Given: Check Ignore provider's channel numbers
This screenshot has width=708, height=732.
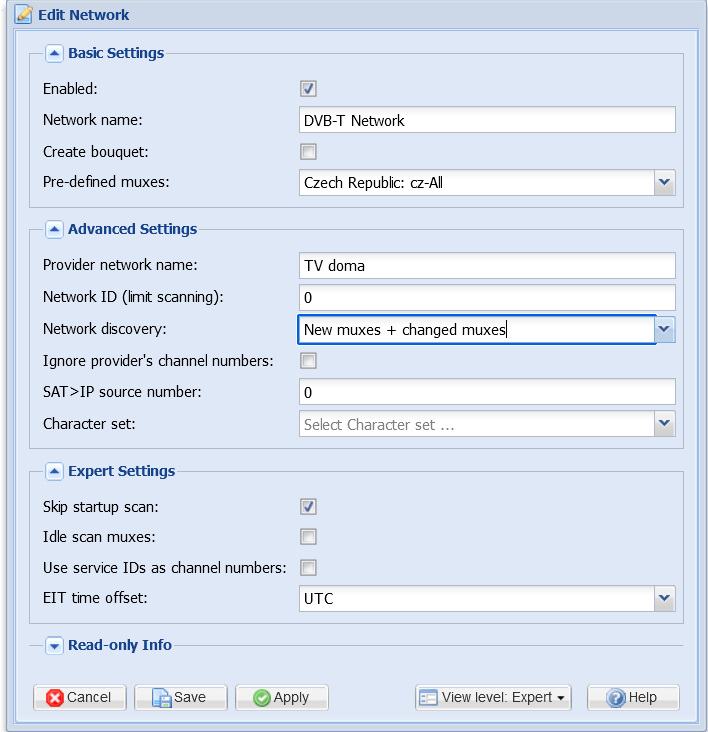Looking at the screenshot, I should 308,361.
